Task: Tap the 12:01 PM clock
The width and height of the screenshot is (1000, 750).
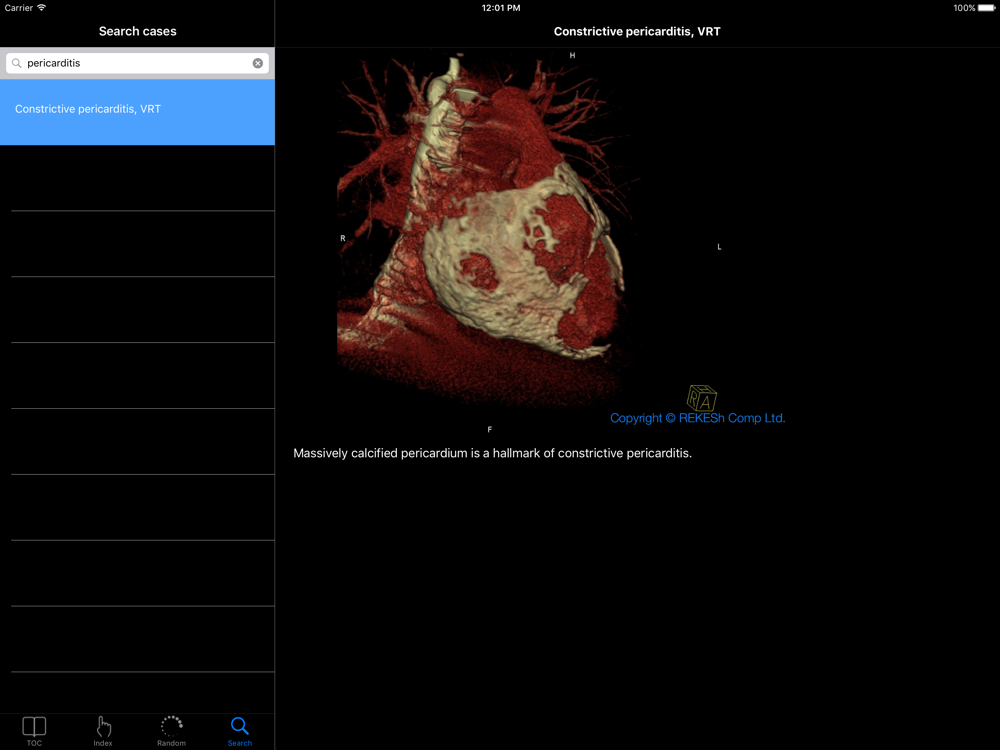Action: 501,8
